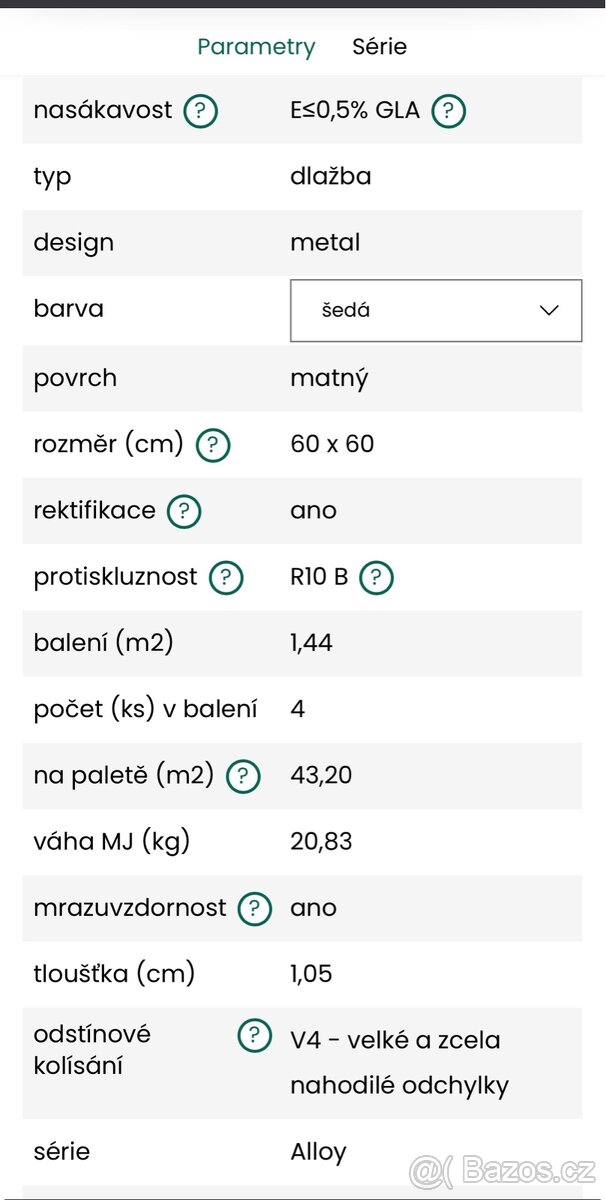Screen dimensions: 606x1200
Task: Click the dlažba type value
Action: tap(330, 177)
